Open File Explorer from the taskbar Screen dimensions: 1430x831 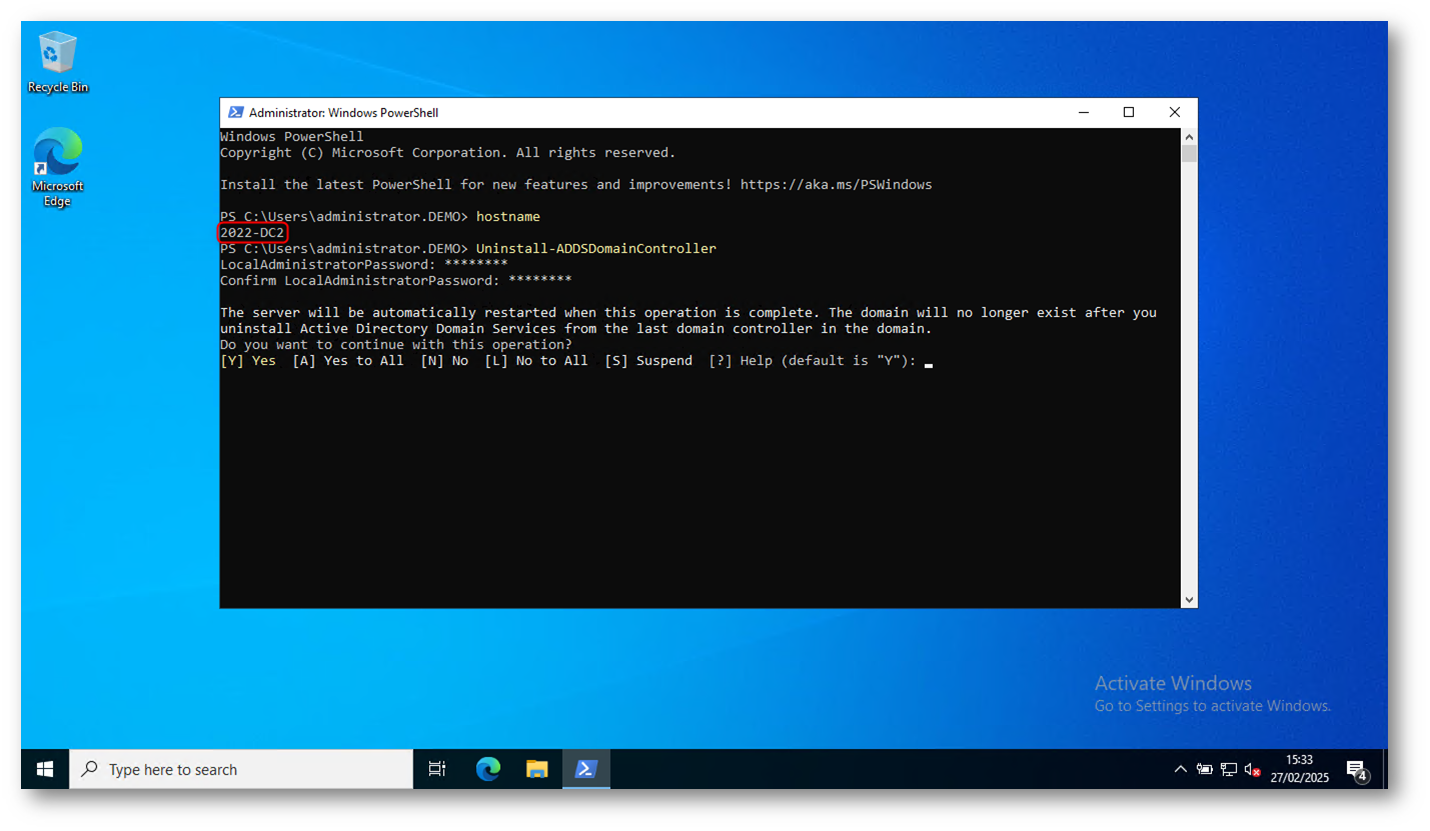point(537,769)
